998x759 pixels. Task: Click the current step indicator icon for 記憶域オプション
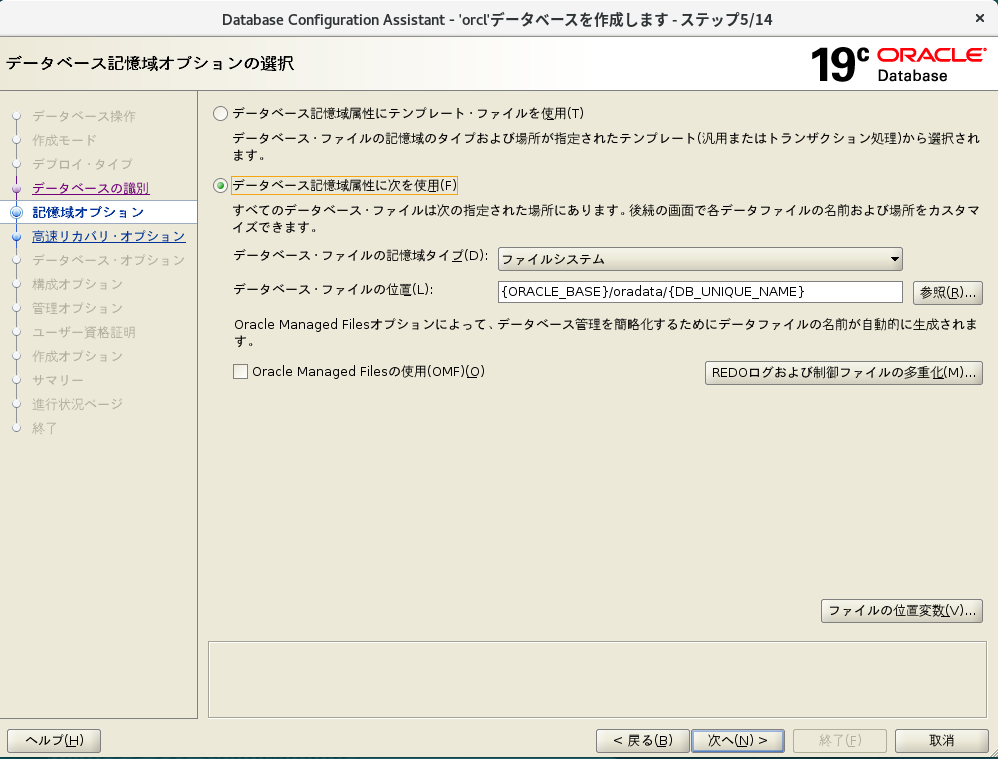tap(16, 212)
